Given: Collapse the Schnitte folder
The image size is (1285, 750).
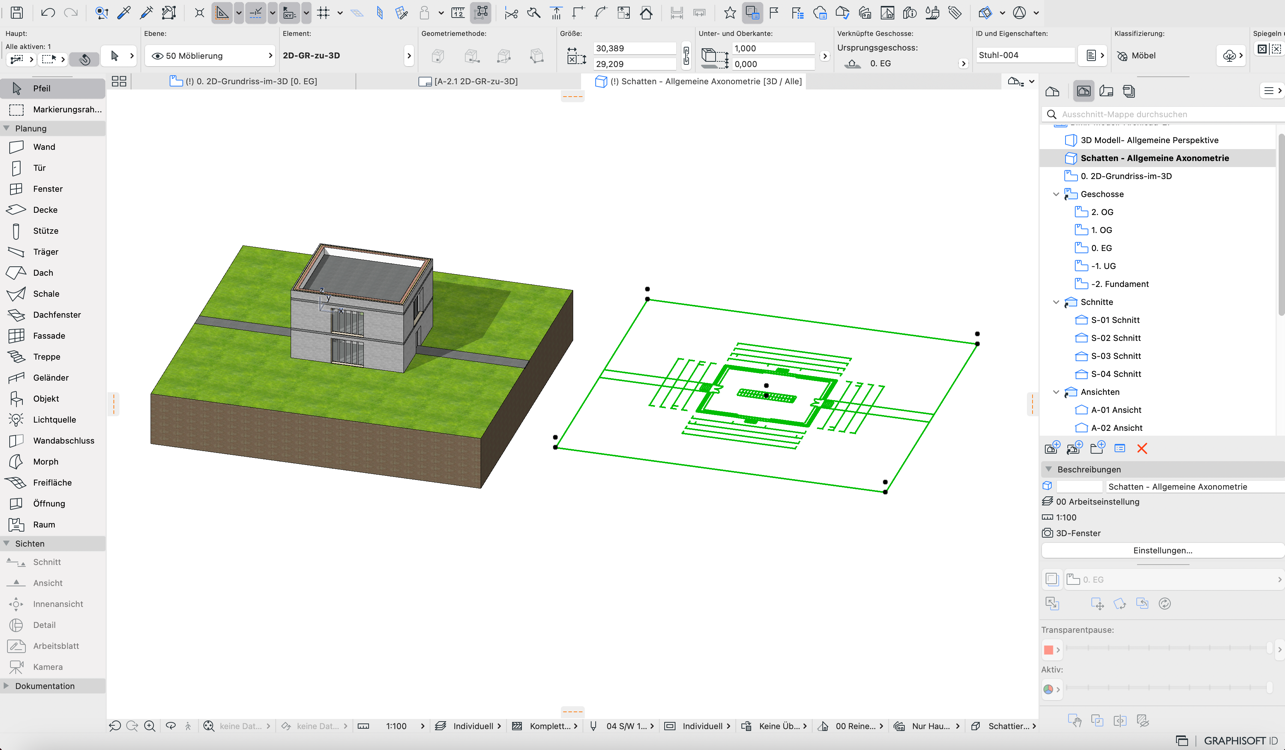Looking at the screenshot, I should click(x=1056, y=302).
